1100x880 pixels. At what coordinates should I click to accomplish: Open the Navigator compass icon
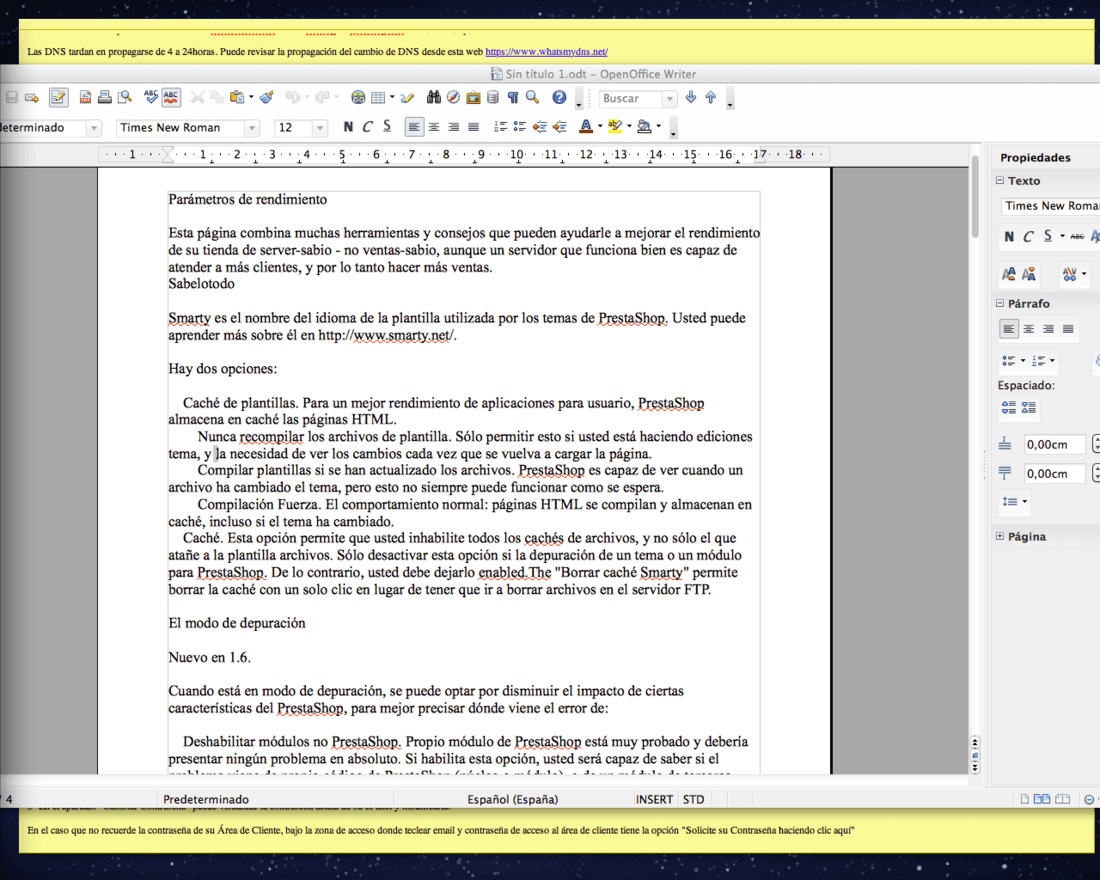(453, 98)
